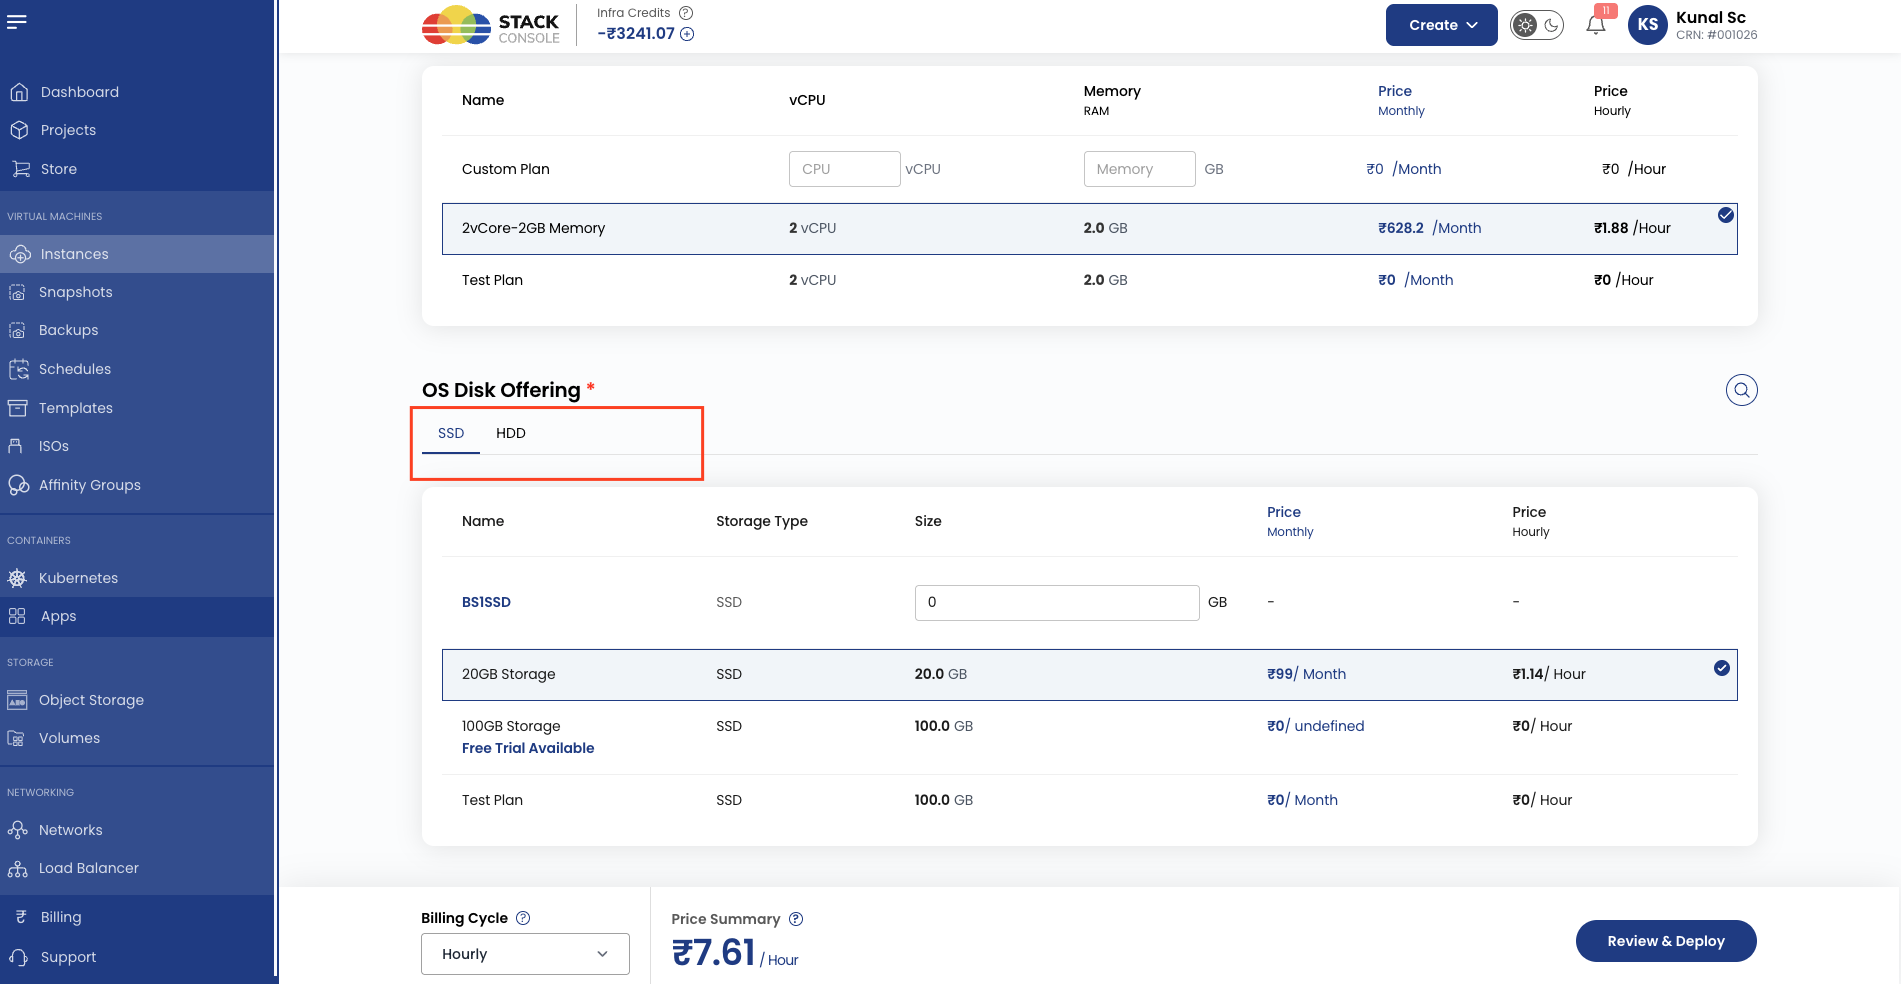The image size is (1901, 984).
Task: Click Snapshots icon in sidebar
Action: point(17,292)
